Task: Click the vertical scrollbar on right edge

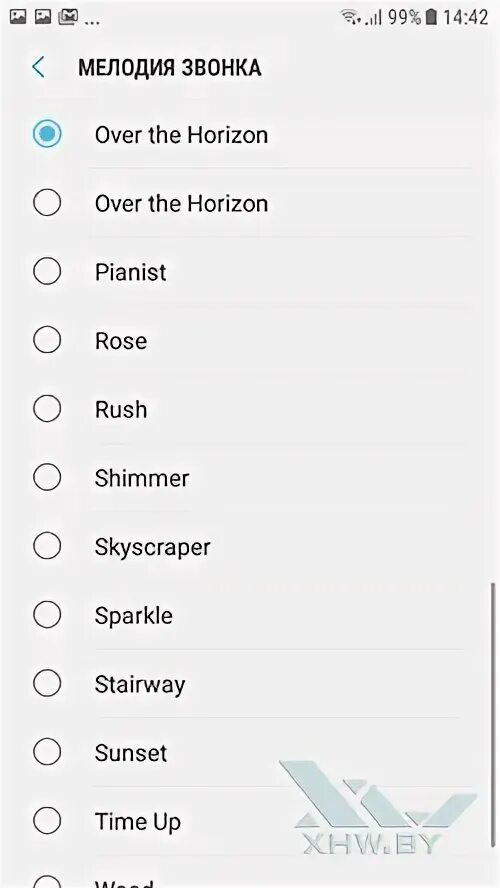Action: click(493, 714)
